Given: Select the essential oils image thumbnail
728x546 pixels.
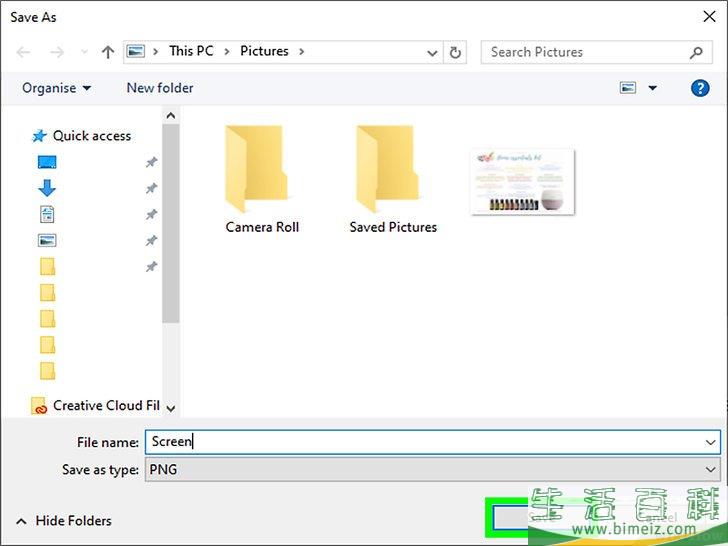Looking at the screenshot, I should pos(522,181).
